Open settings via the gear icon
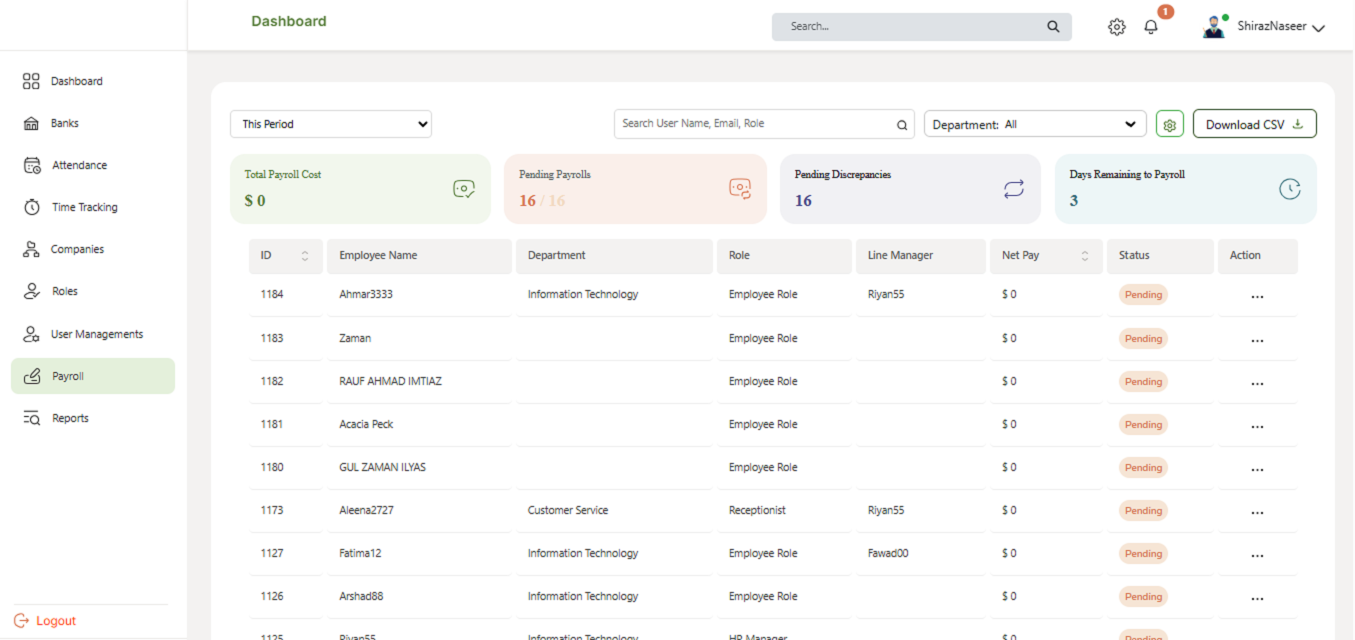The width and height of the screenshot is (1355, 640). point(1116,26)
